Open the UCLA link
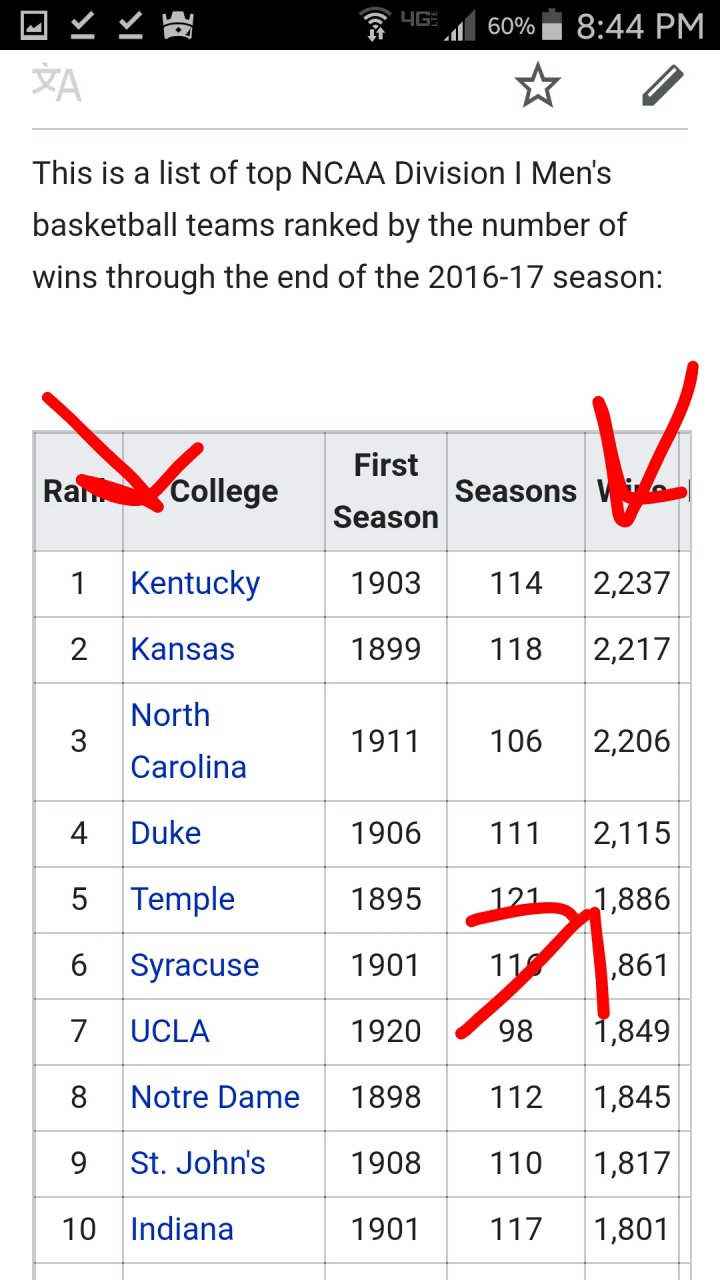The height and width of the screenshot is (1280, 720). (x=170, y=1031)
